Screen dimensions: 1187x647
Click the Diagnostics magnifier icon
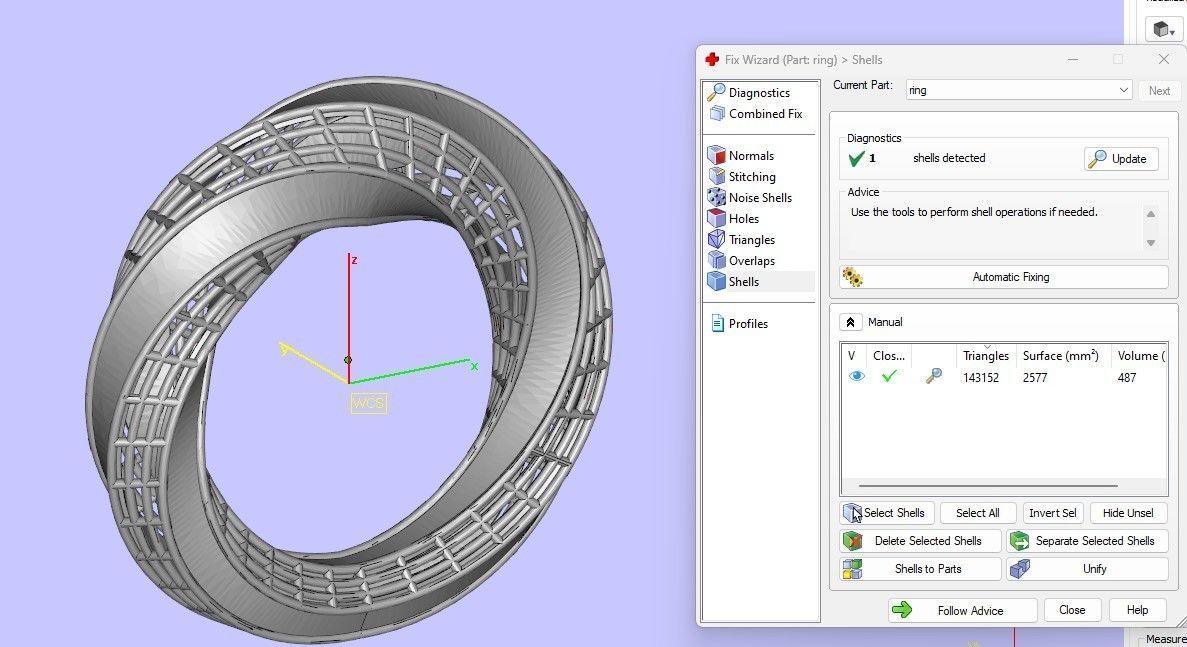point(715,92)
